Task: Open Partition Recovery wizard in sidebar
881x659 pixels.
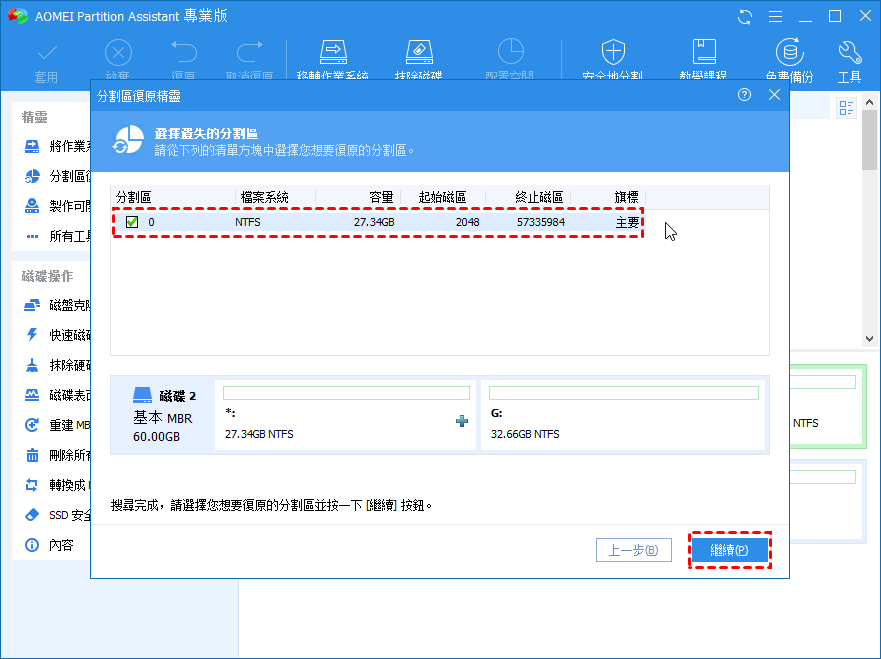Action: click(56, 176)
